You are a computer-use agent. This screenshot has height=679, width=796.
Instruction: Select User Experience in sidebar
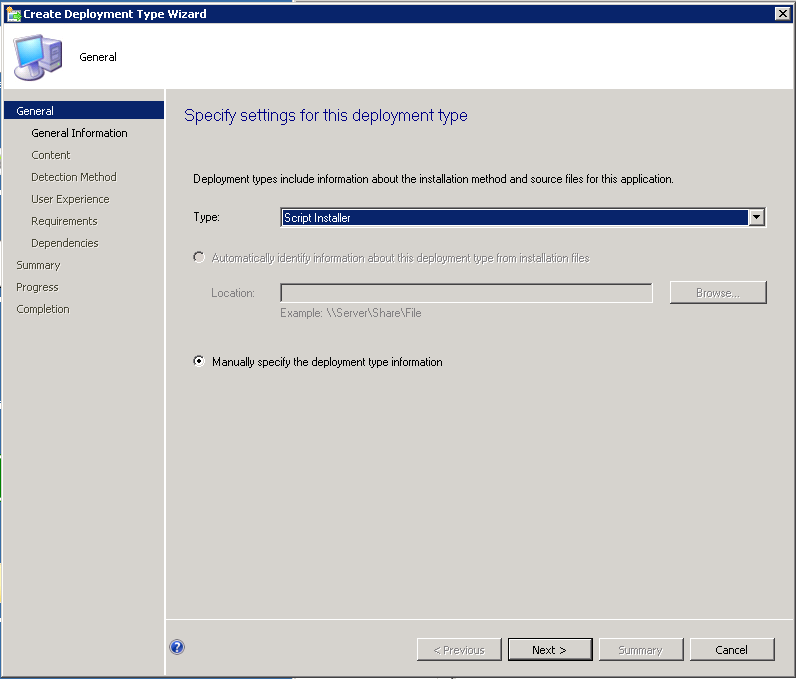tap(70, 199)
